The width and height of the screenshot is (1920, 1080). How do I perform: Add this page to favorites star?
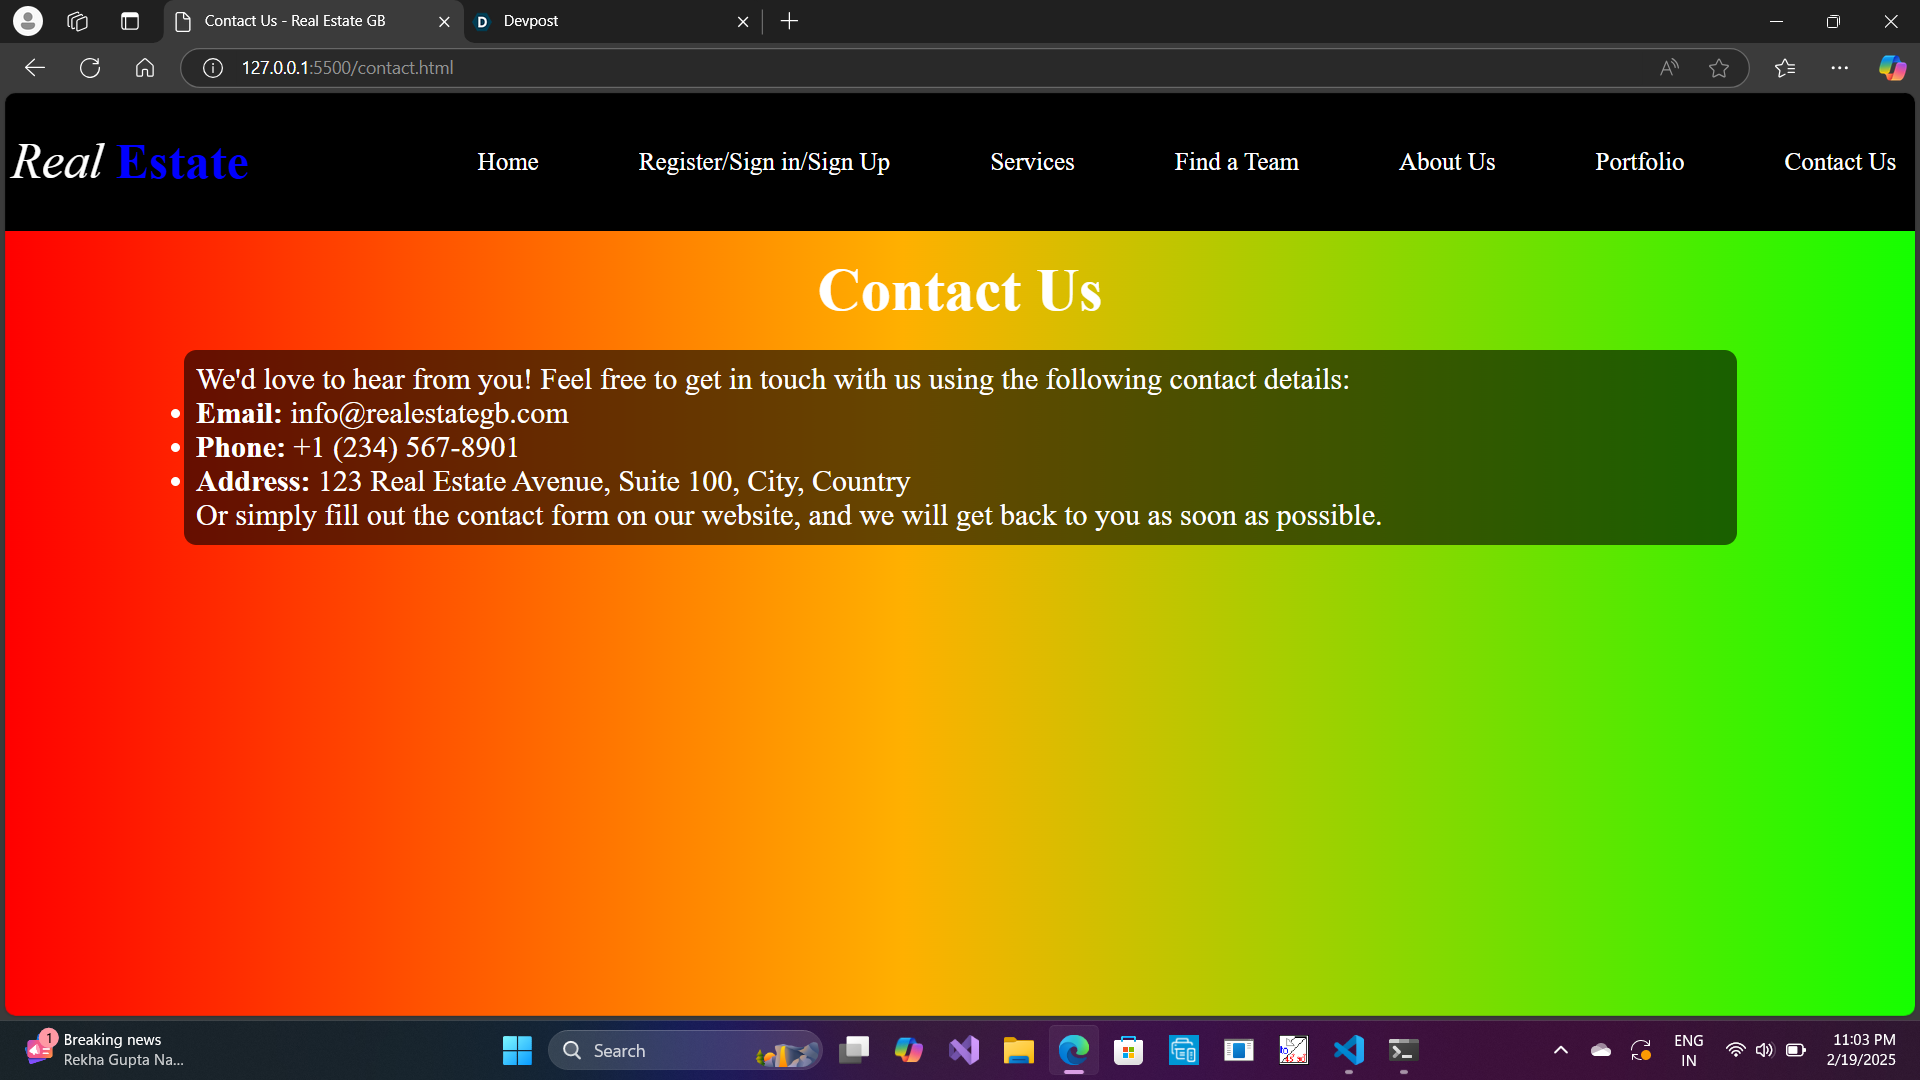tap(1719, 68)
